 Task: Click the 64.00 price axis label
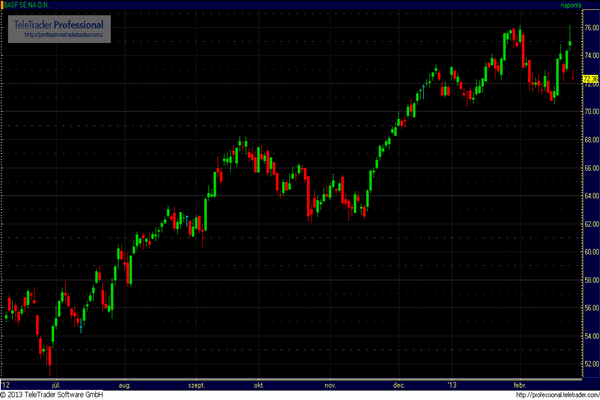(590, 195)
